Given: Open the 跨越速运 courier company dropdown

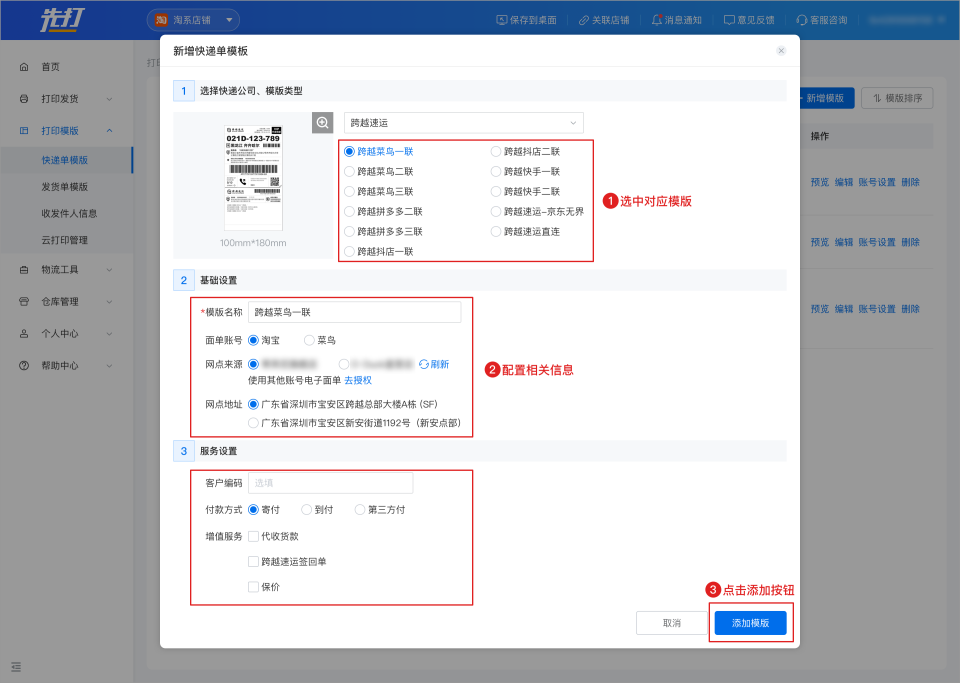Looking at the screenshot, I should pos(463,123).
